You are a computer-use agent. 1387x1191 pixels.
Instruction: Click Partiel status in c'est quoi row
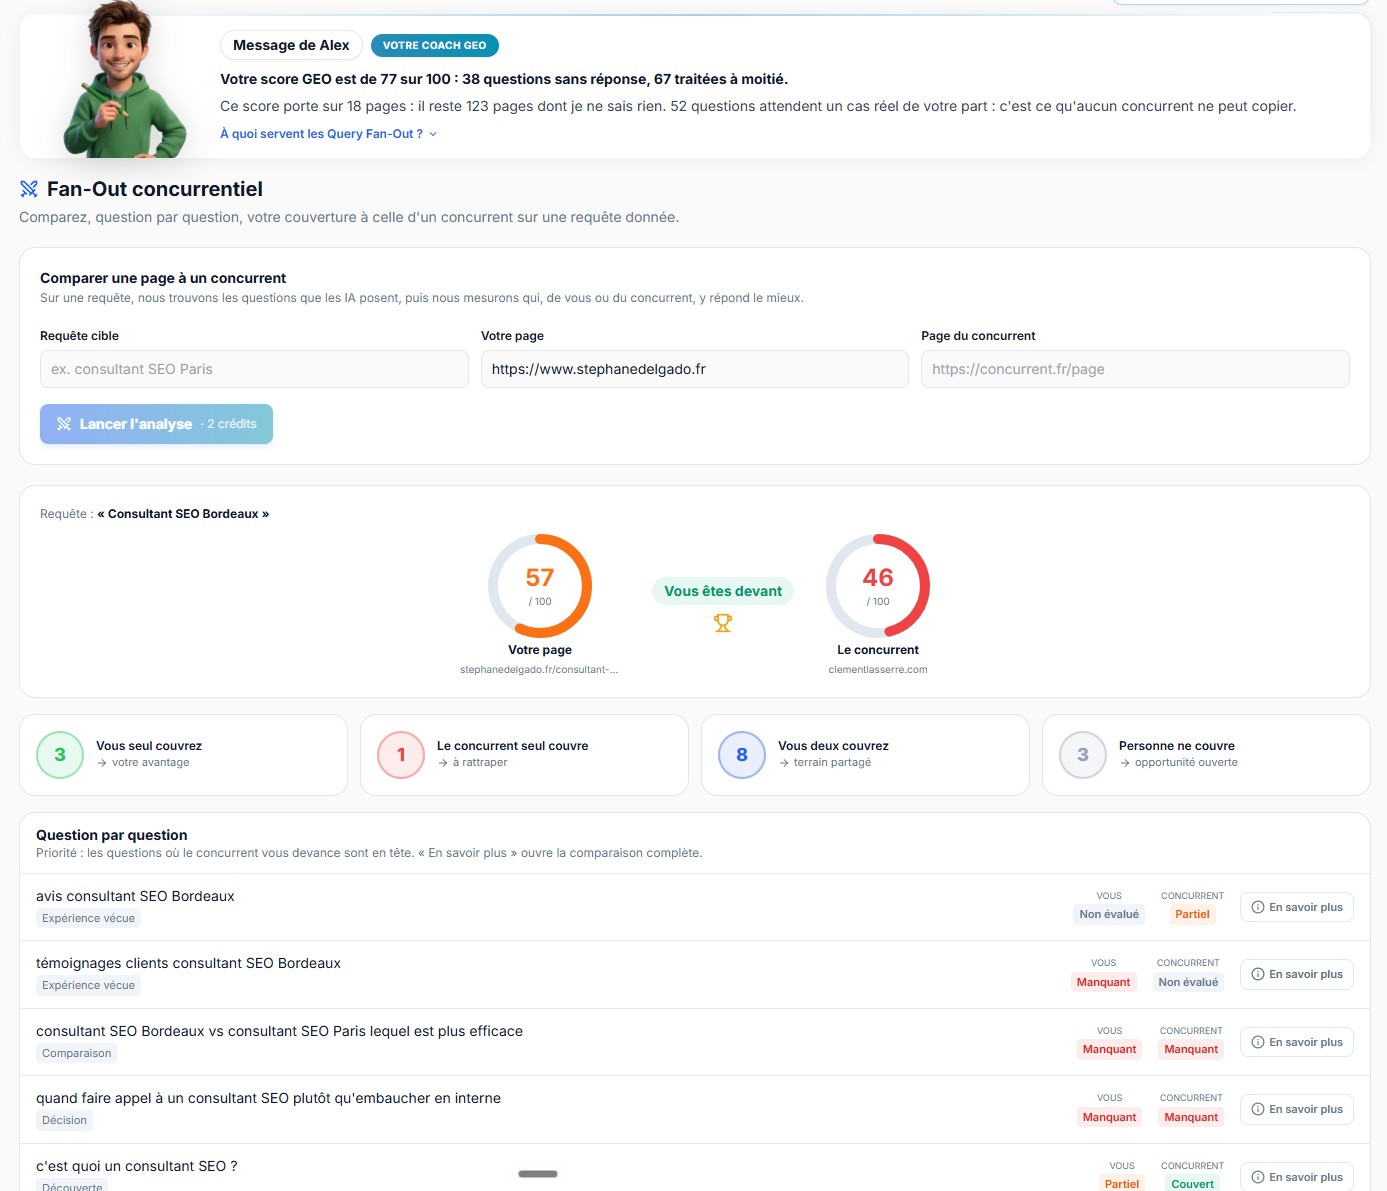(x=1122, y=1184)
